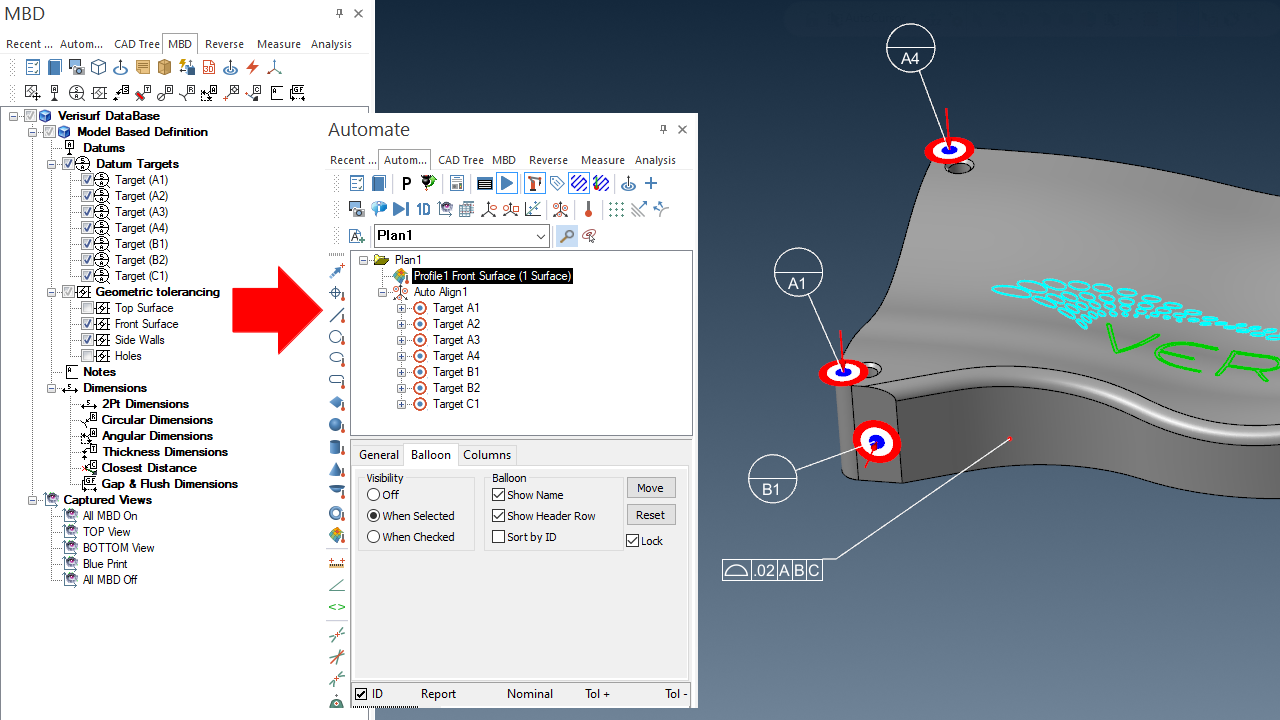
Task: Enable the Sort by ID checkbox
Action: pyautogui.click(x=499, y=537)
